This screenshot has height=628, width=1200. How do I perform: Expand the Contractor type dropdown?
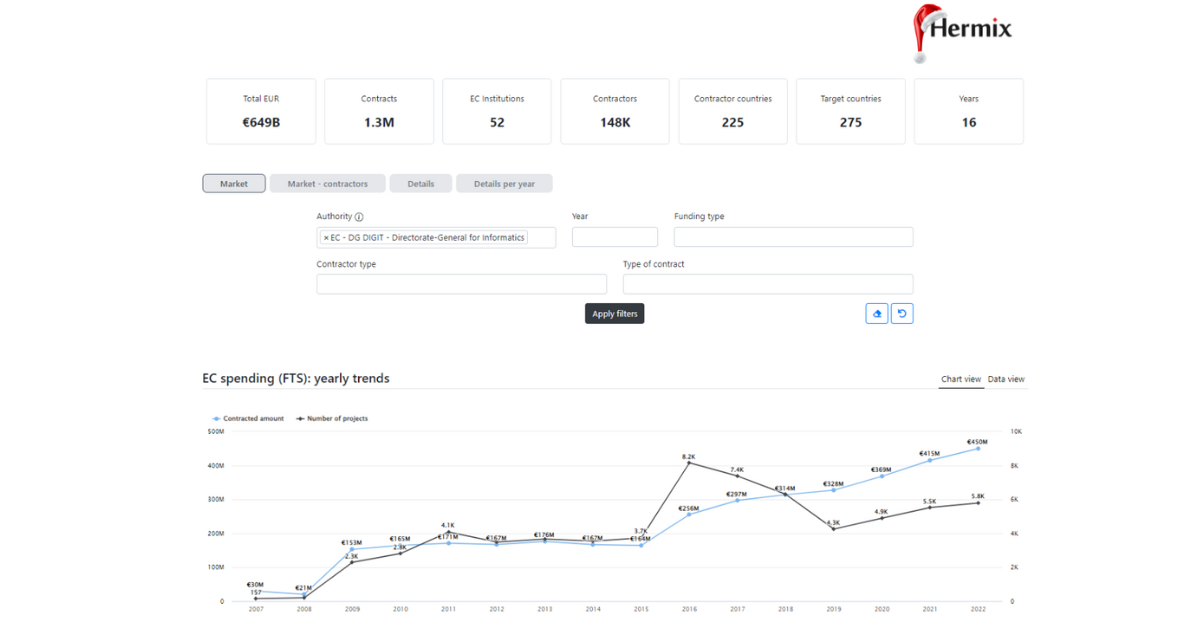coord(461,284)
